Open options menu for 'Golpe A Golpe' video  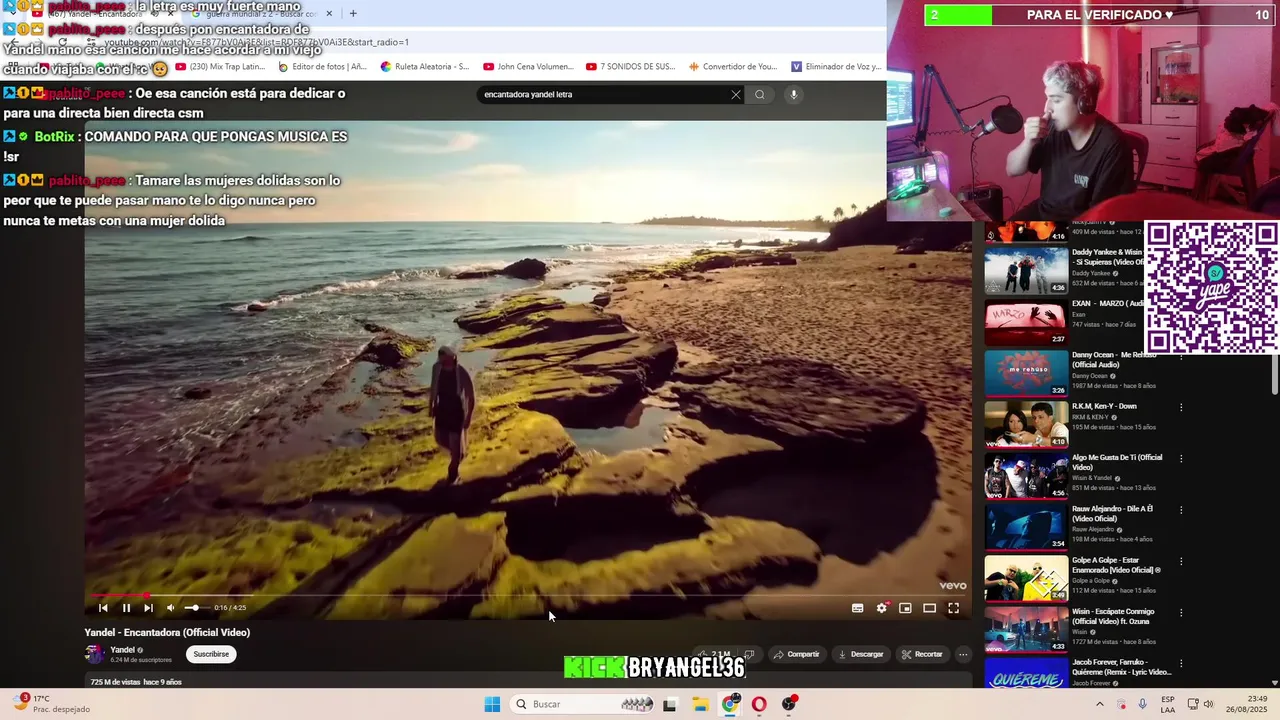click(x=1181, y=561)
